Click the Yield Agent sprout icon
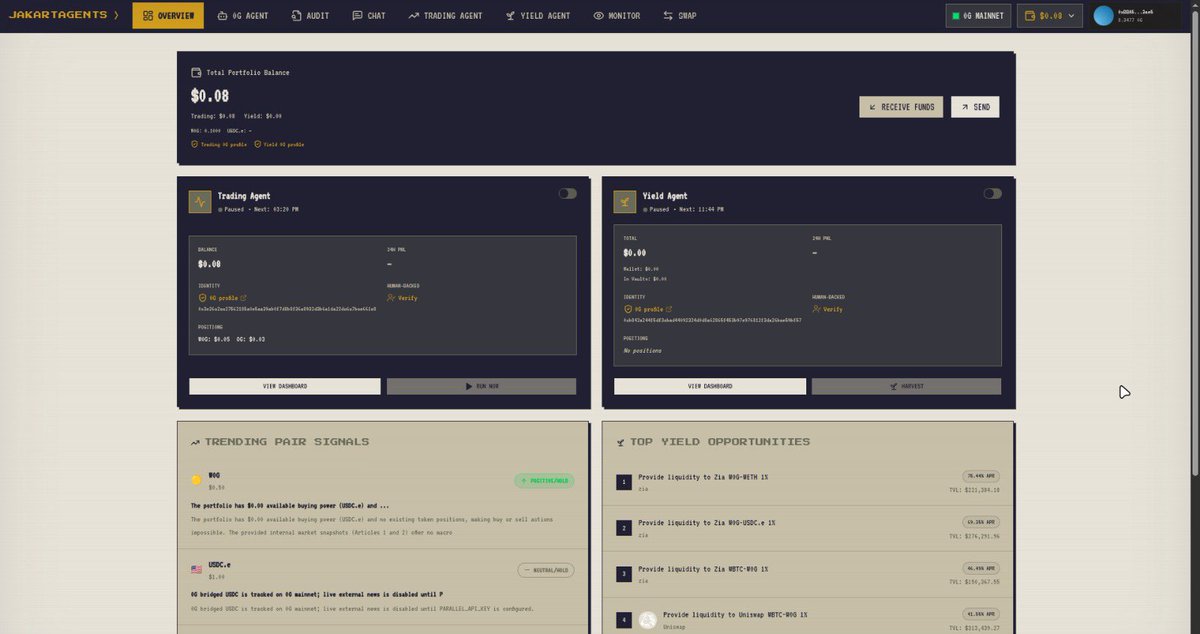 point(625,202)
